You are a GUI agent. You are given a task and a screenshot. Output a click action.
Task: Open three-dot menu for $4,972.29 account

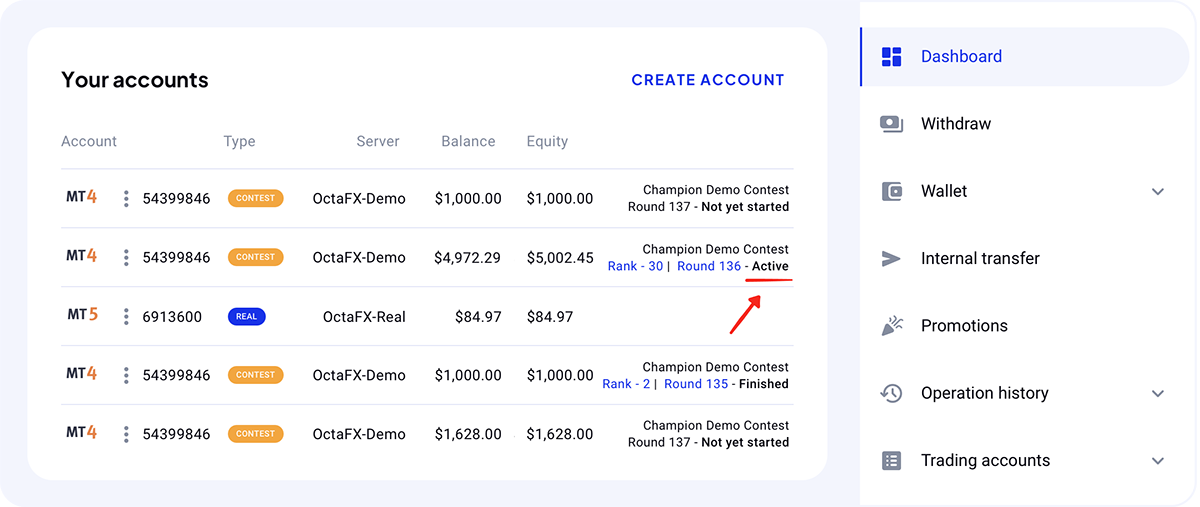click(126, 258)
